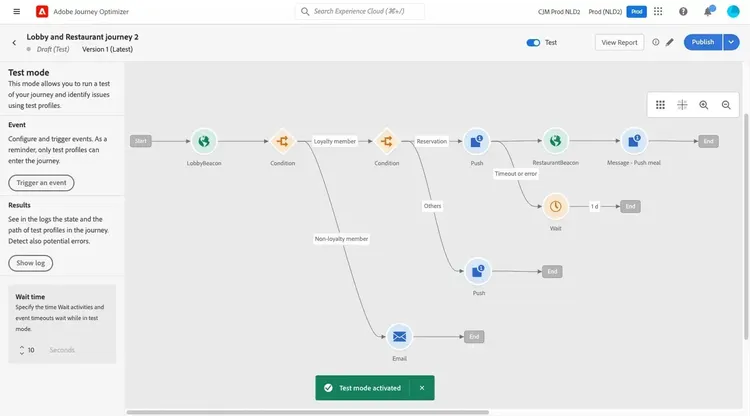Click the vertical canvas scrollbar
Screen dimensions: 750x416
point(746,226)
